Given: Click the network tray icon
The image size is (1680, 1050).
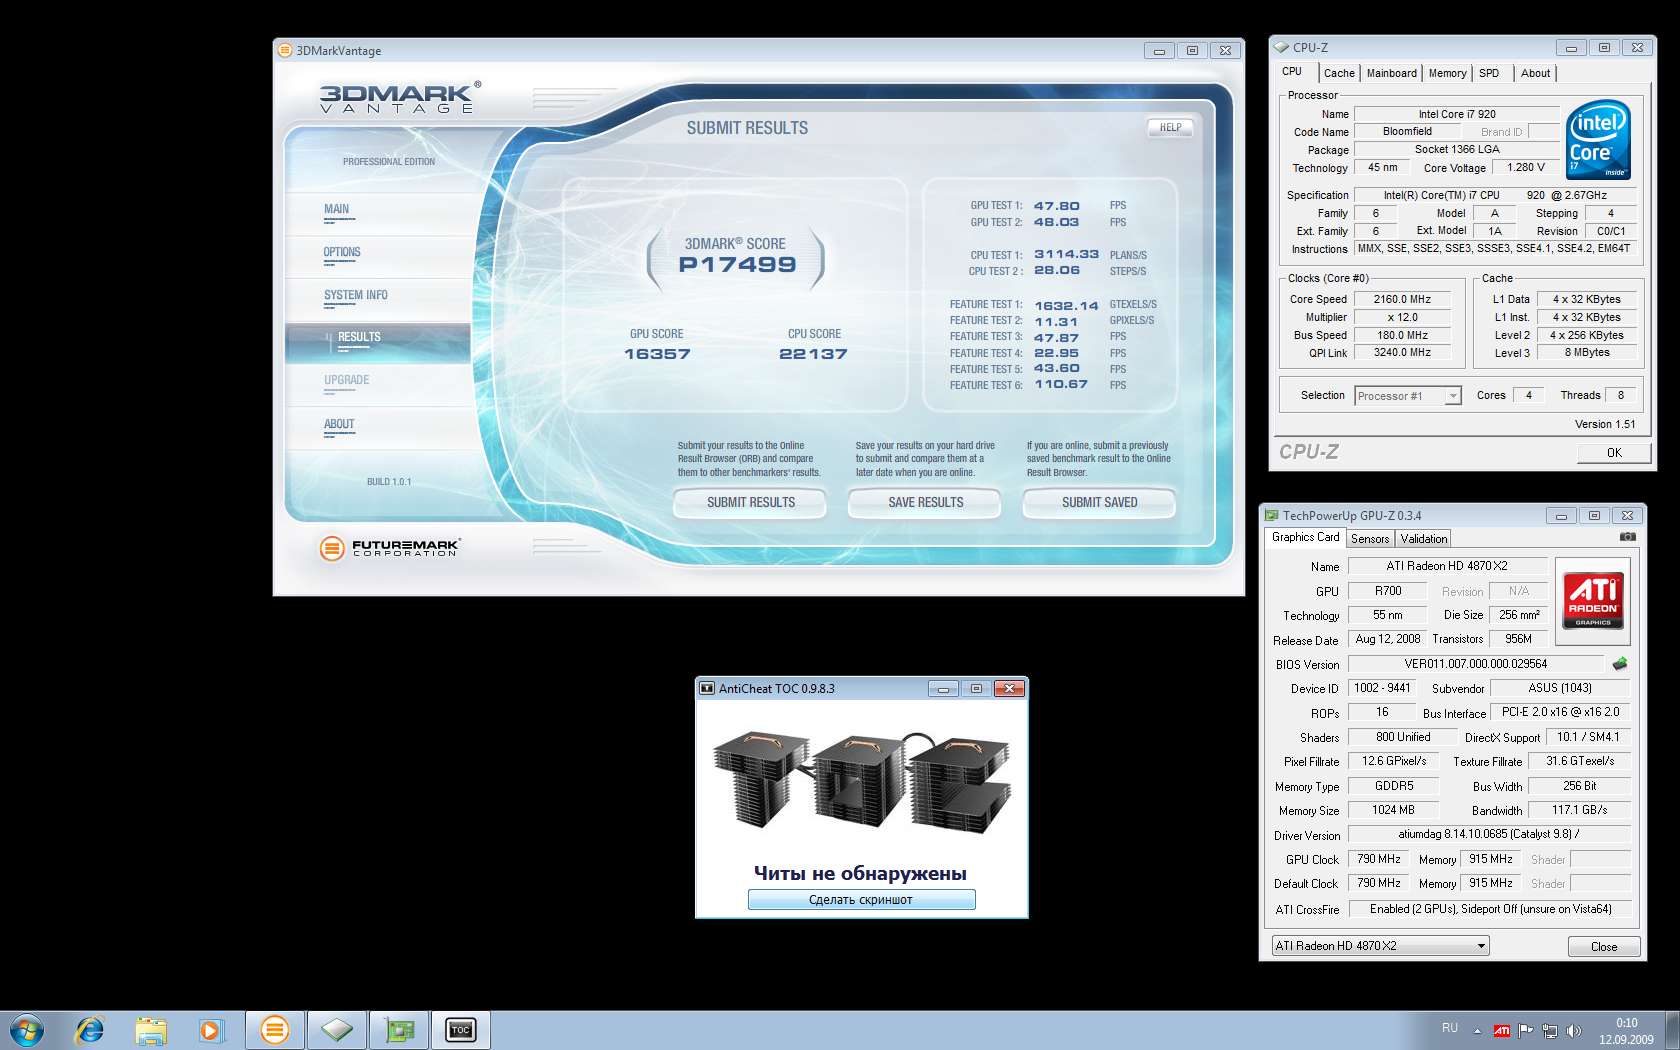Looking at the screenshot, I should tap(1550, 1031).
